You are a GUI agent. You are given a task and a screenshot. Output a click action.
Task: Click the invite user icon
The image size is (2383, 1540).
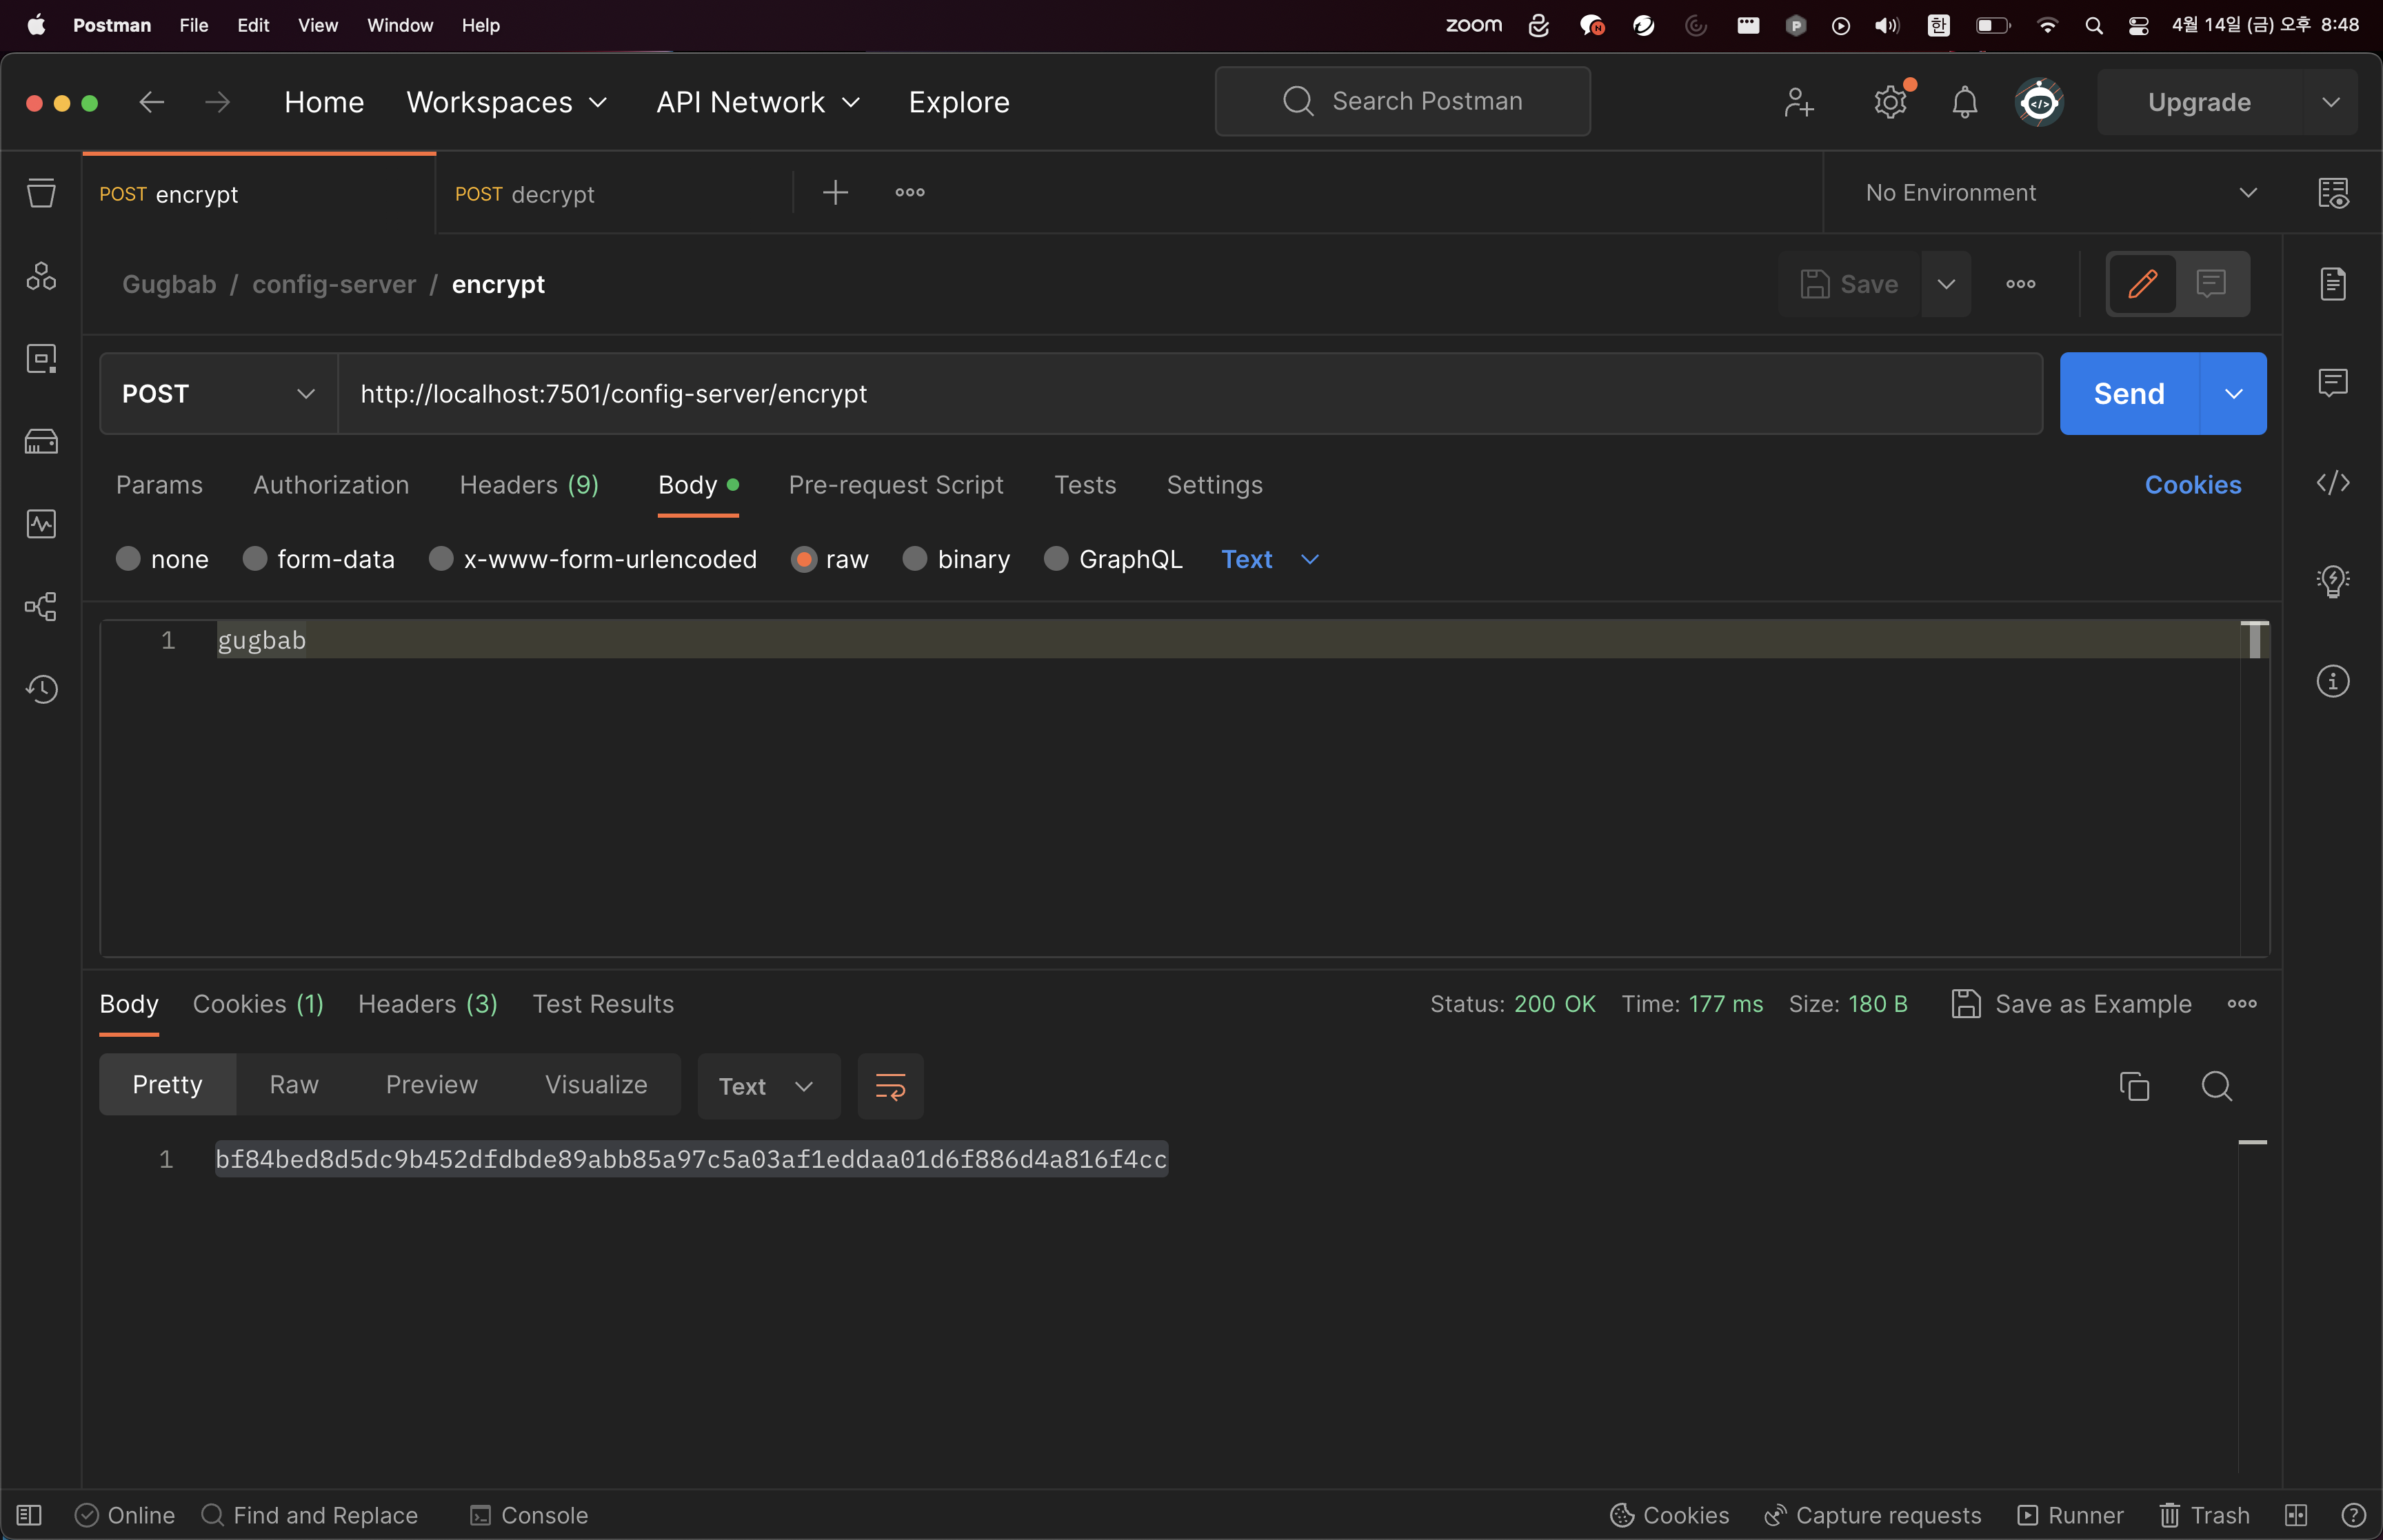[1798, 102]
